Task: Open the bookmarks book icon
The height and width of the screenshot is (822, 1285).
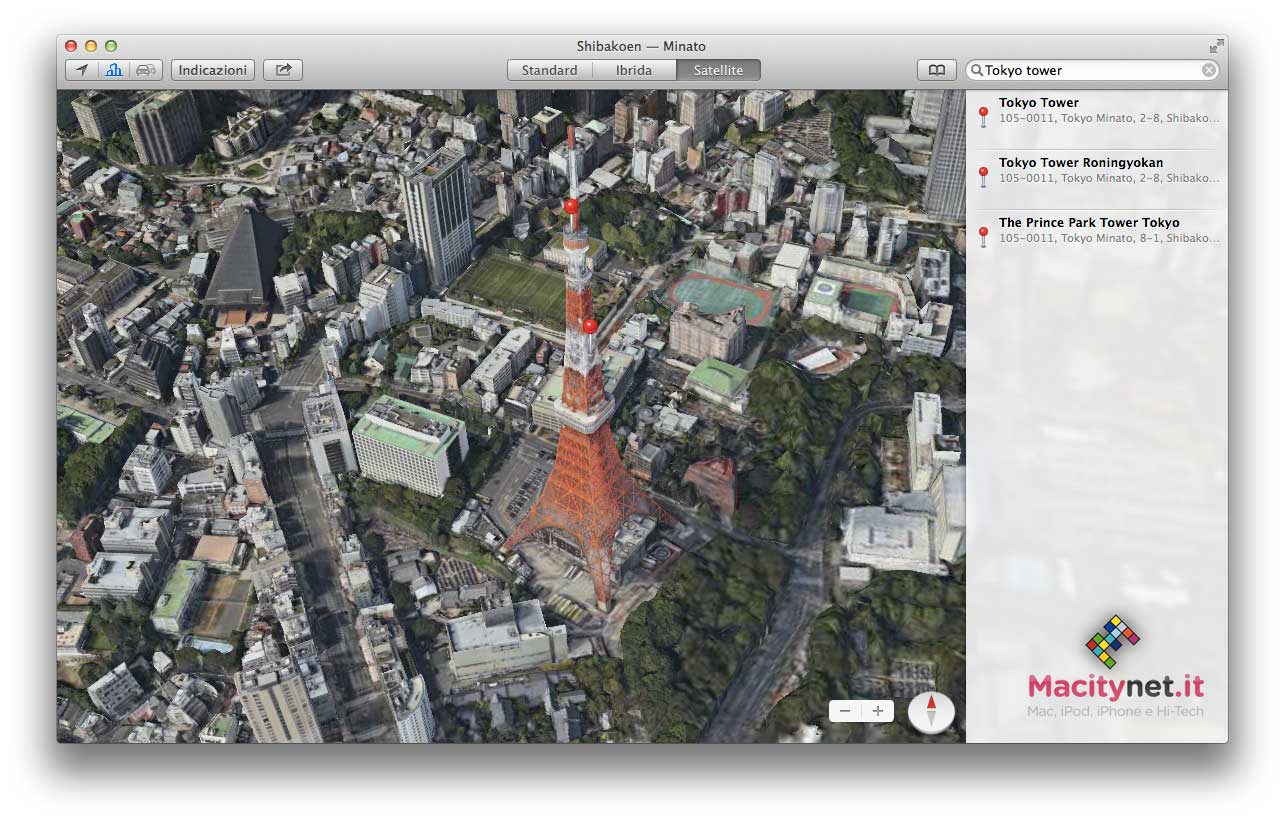Action: 936,70
